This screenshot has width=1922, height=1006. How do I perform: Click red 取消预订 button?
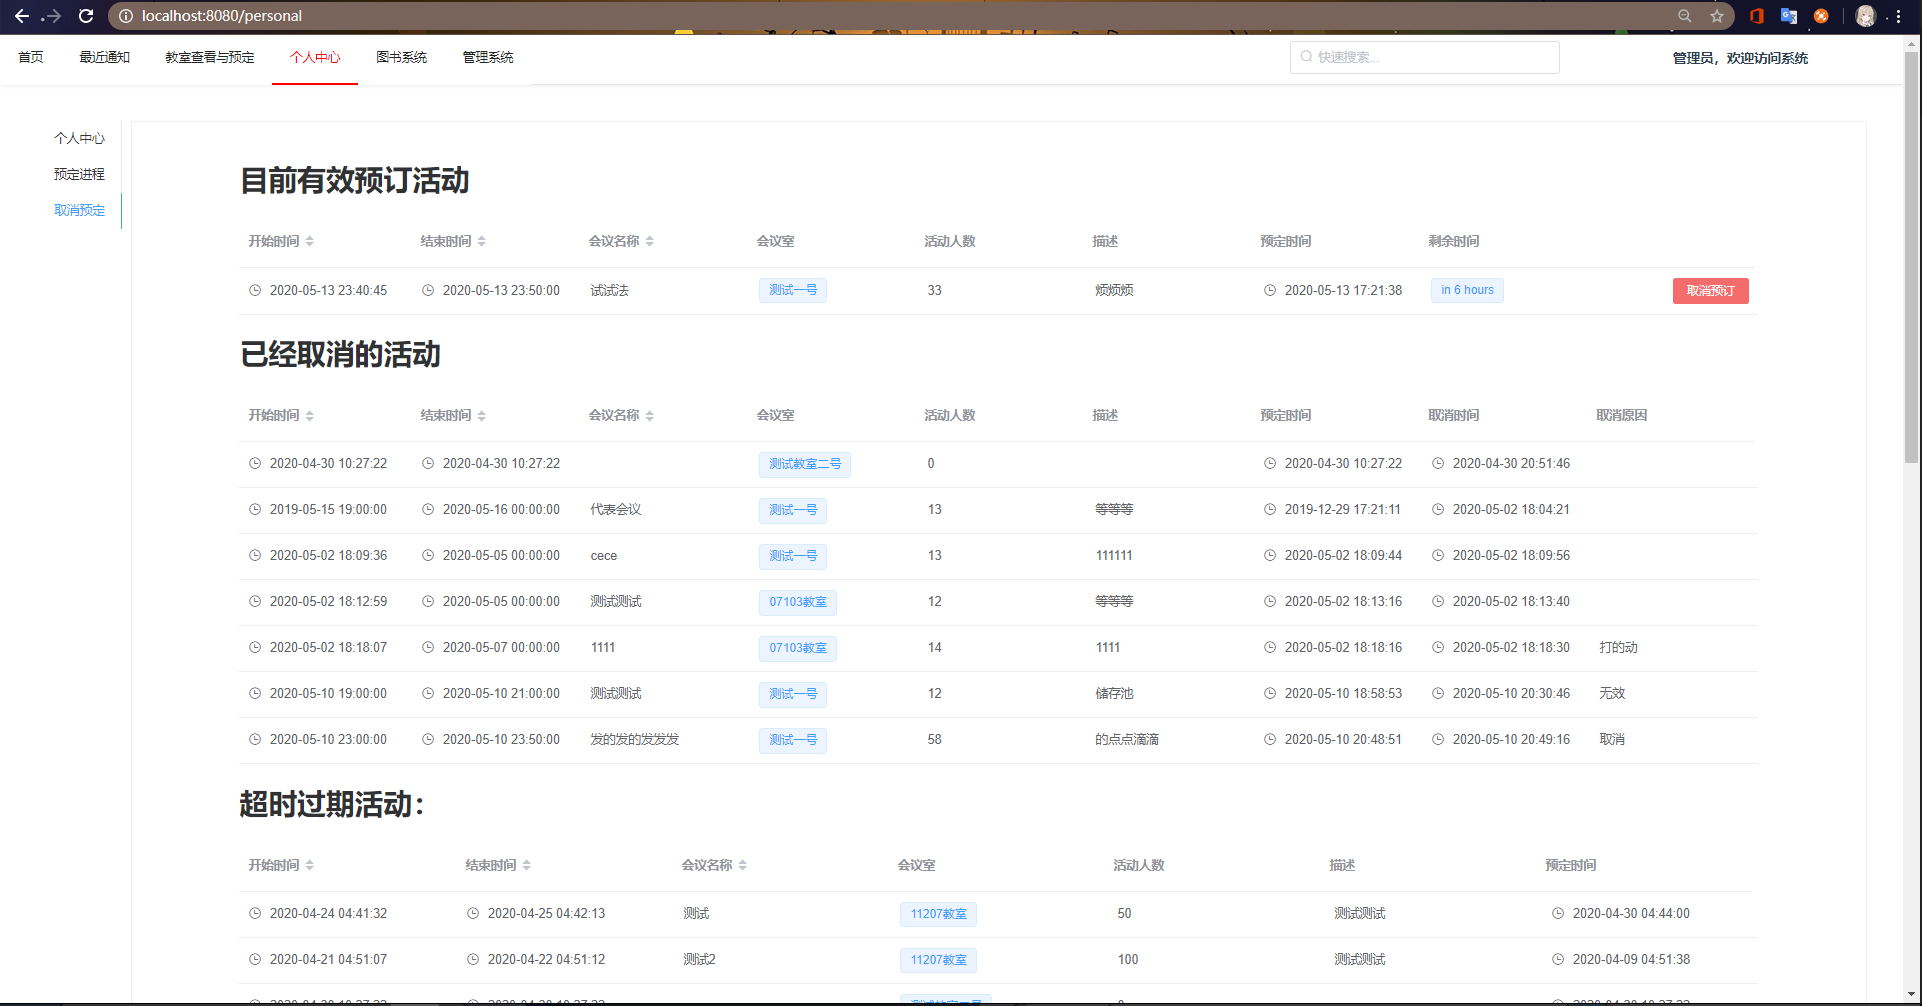(x=1710, y=291)
